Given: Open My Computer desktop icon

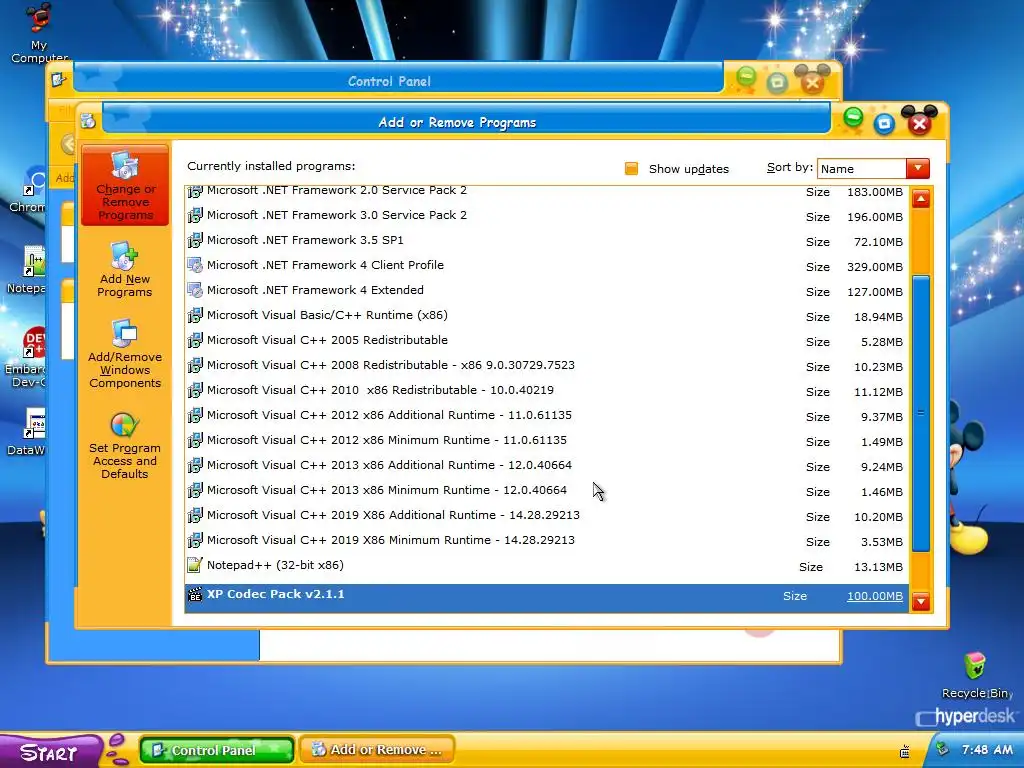Looking at the screenshot, I should pos(39,17).
